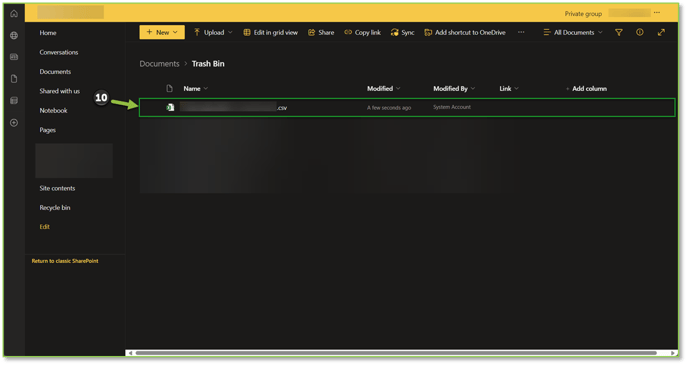Open Modified By column header menu
687x365 pixels.
(x=454, y=89)
